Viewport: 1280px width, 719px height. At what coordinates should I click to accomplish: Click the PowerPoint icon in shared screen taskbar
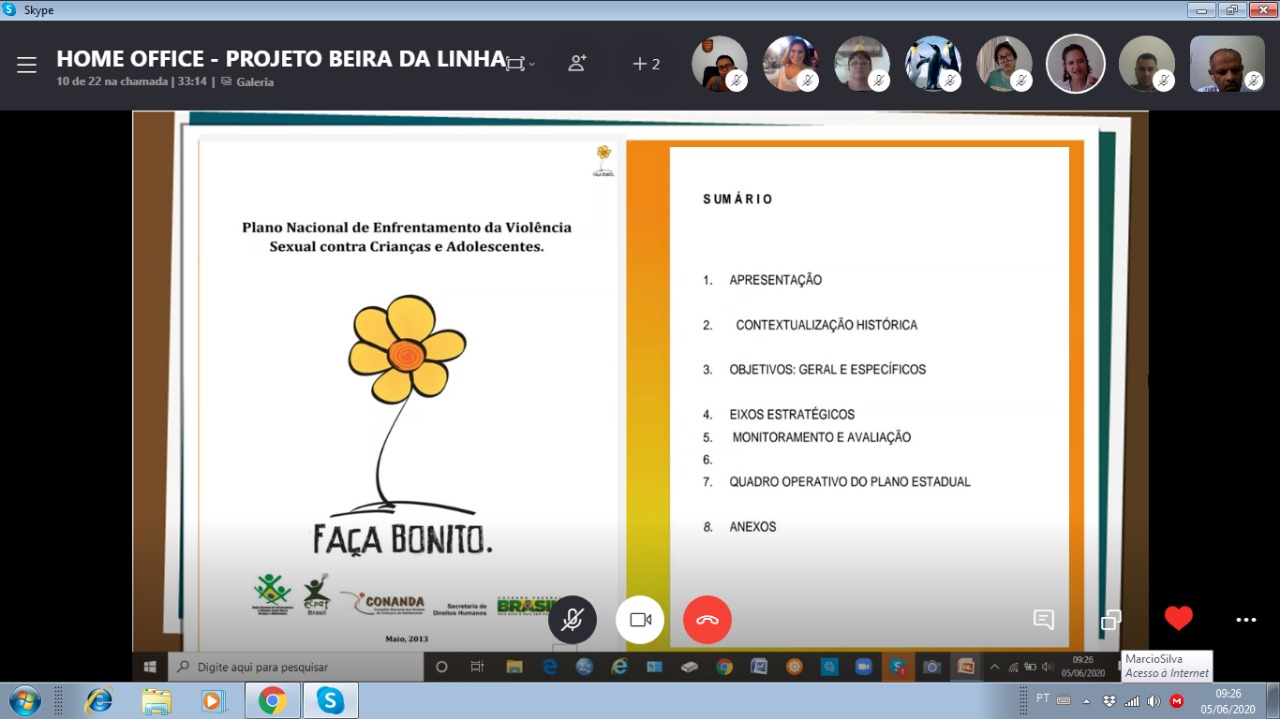coord(966,666)
